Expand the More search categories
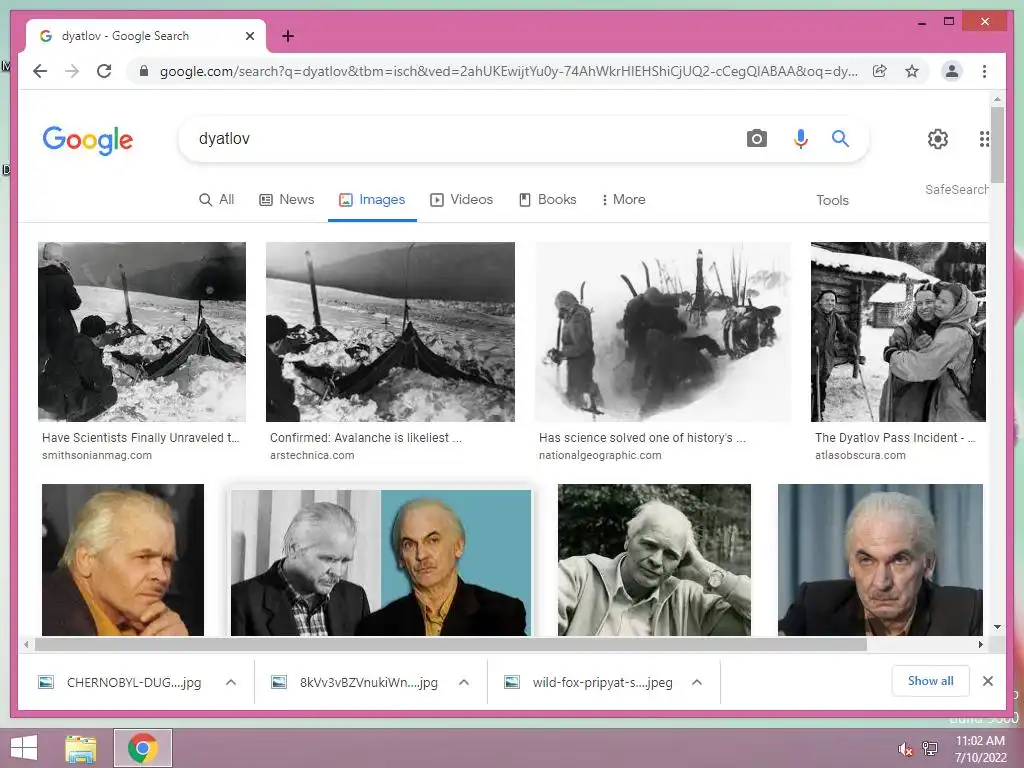Screen dimensions: 1024x768 point(624,200)
